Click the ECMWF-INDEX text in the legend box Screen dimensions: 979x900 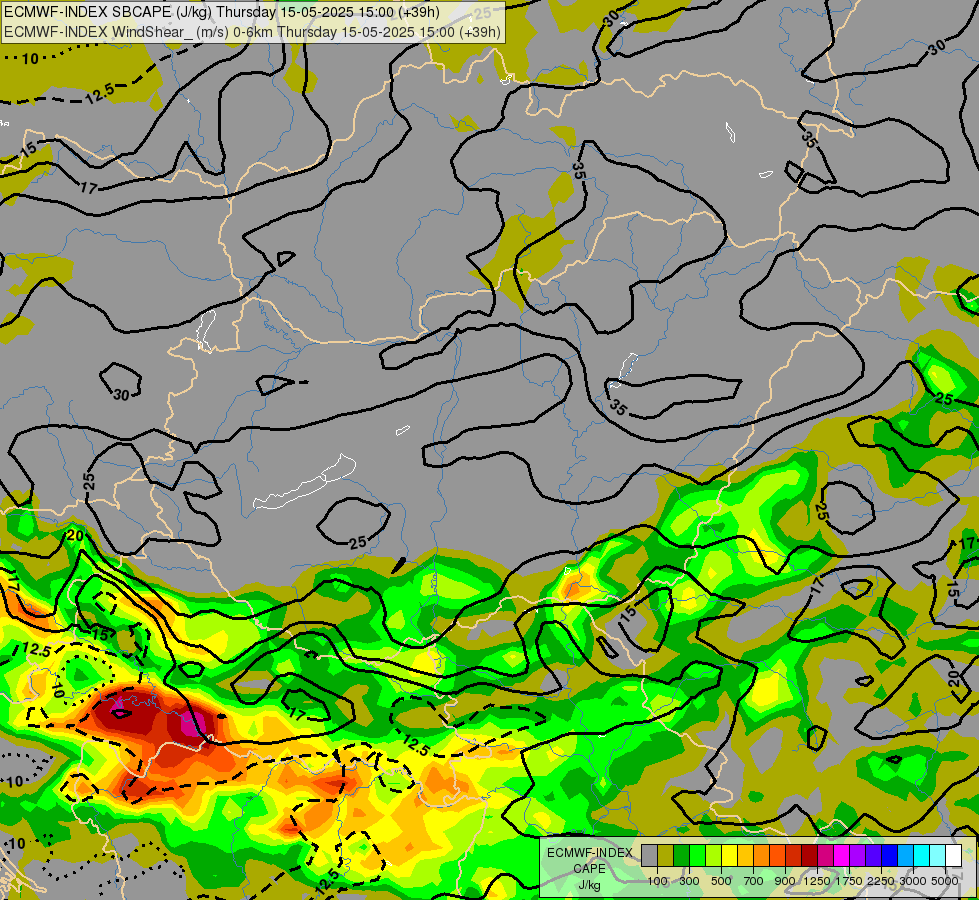pos(589,853)
